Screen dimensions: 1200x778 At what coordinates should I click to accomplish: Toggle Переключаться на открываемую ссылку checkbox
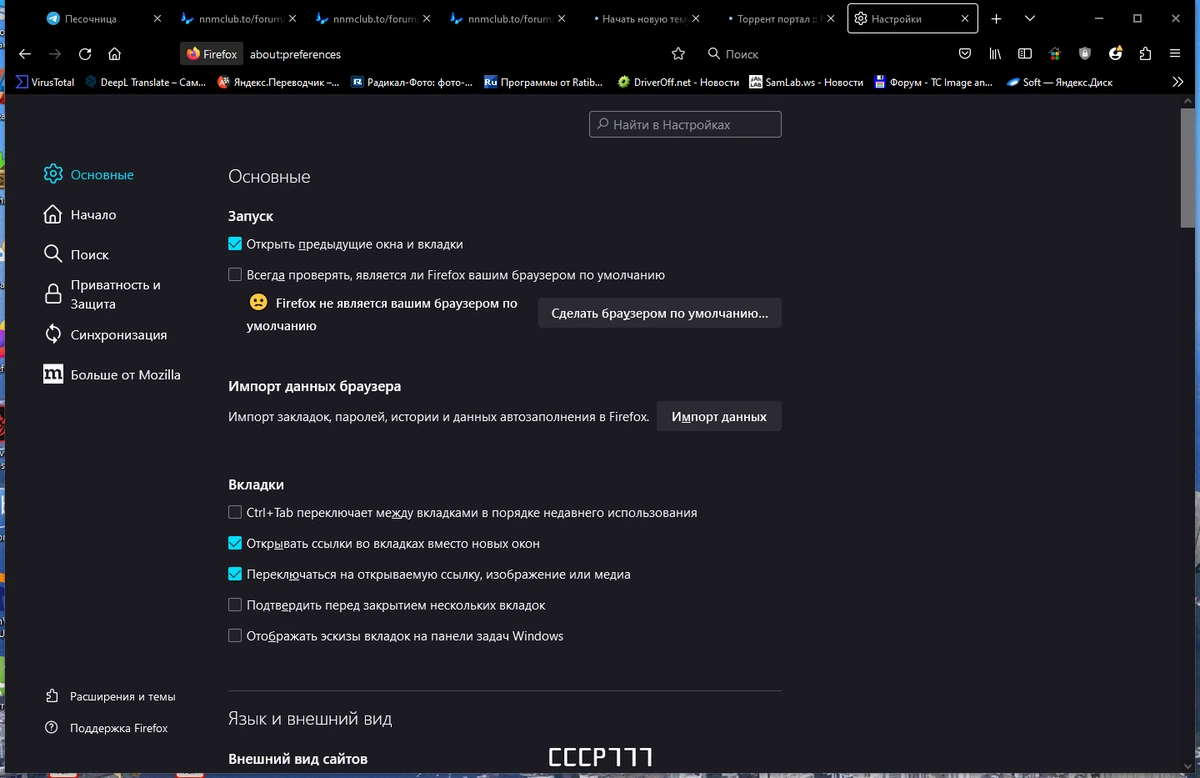(x=235, y=574)
